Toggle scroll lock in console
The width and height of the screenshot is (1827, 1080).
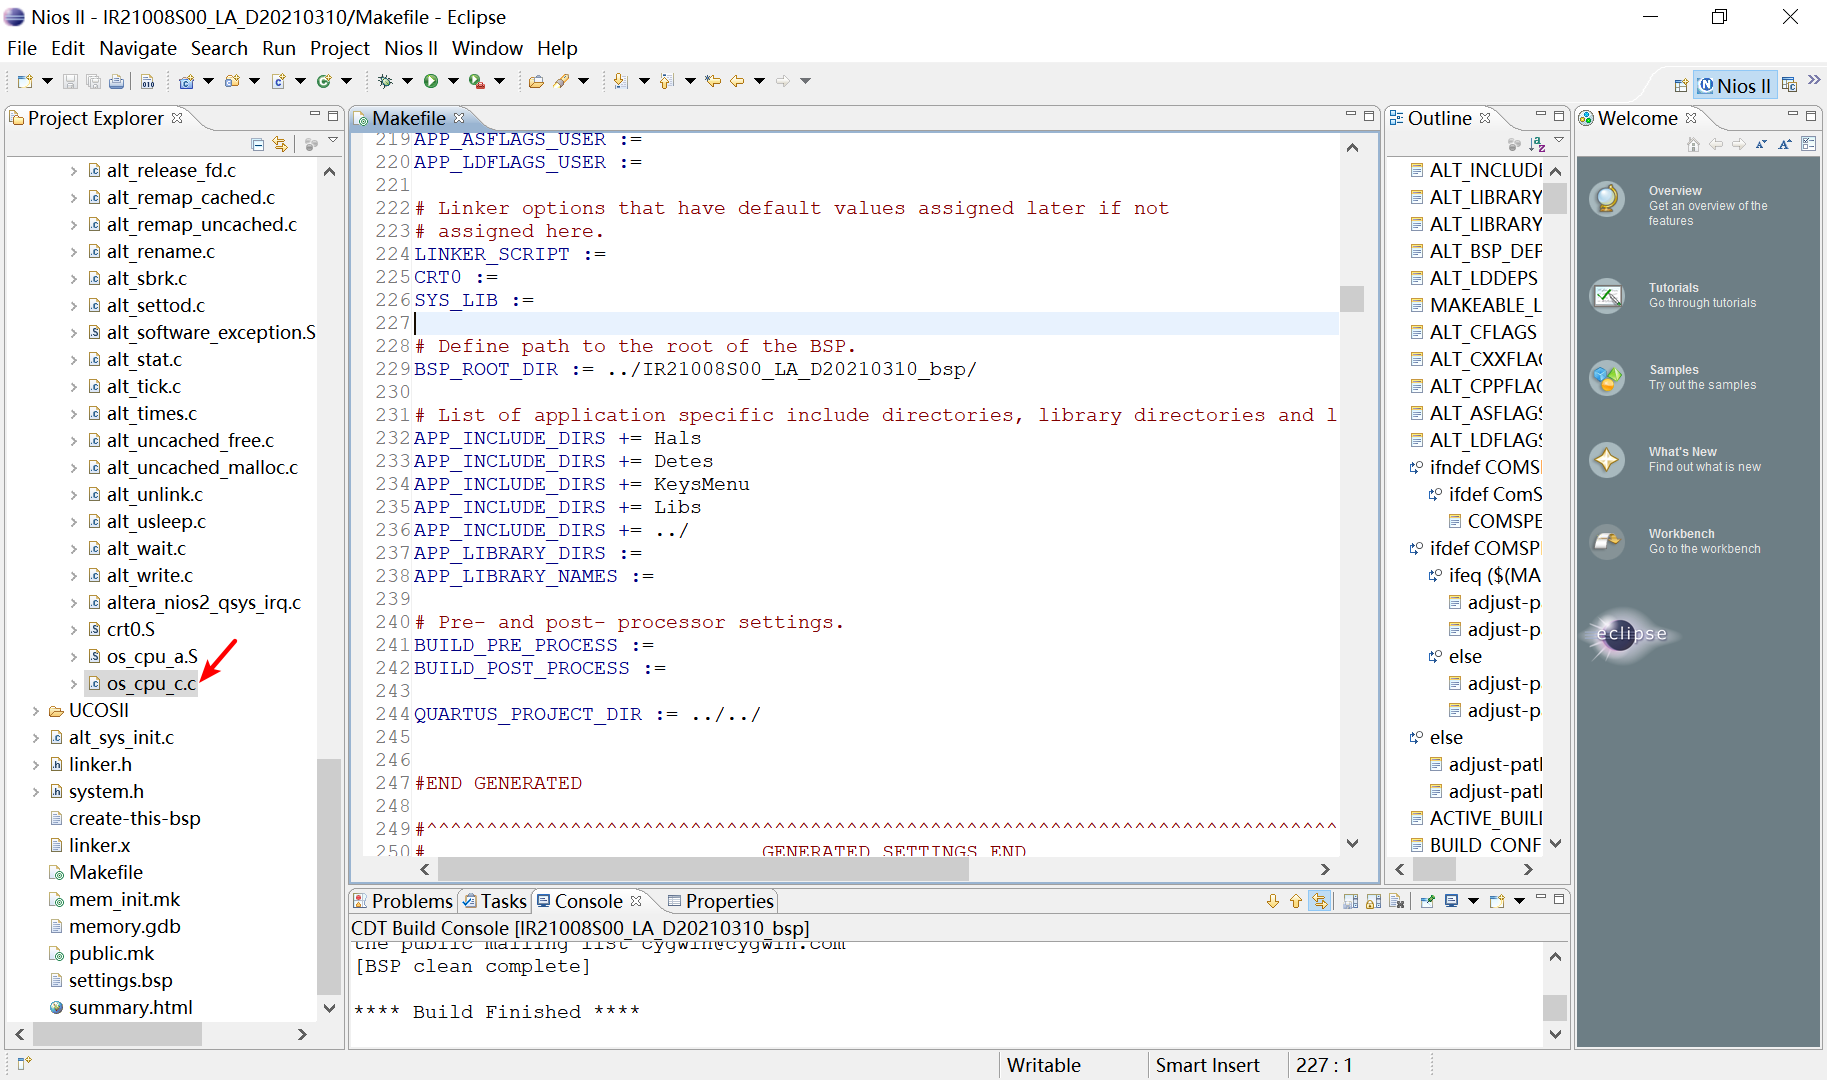[x=1374, y=901]
